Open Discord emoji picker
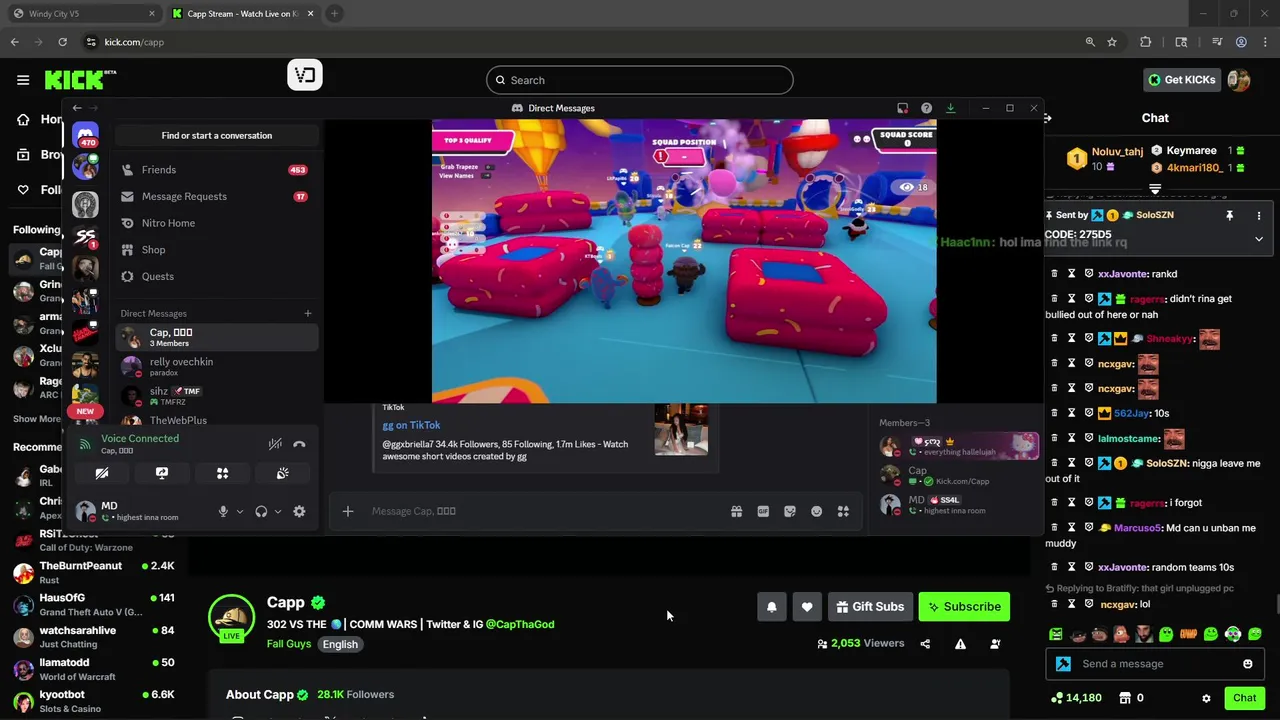 [817, 512]
